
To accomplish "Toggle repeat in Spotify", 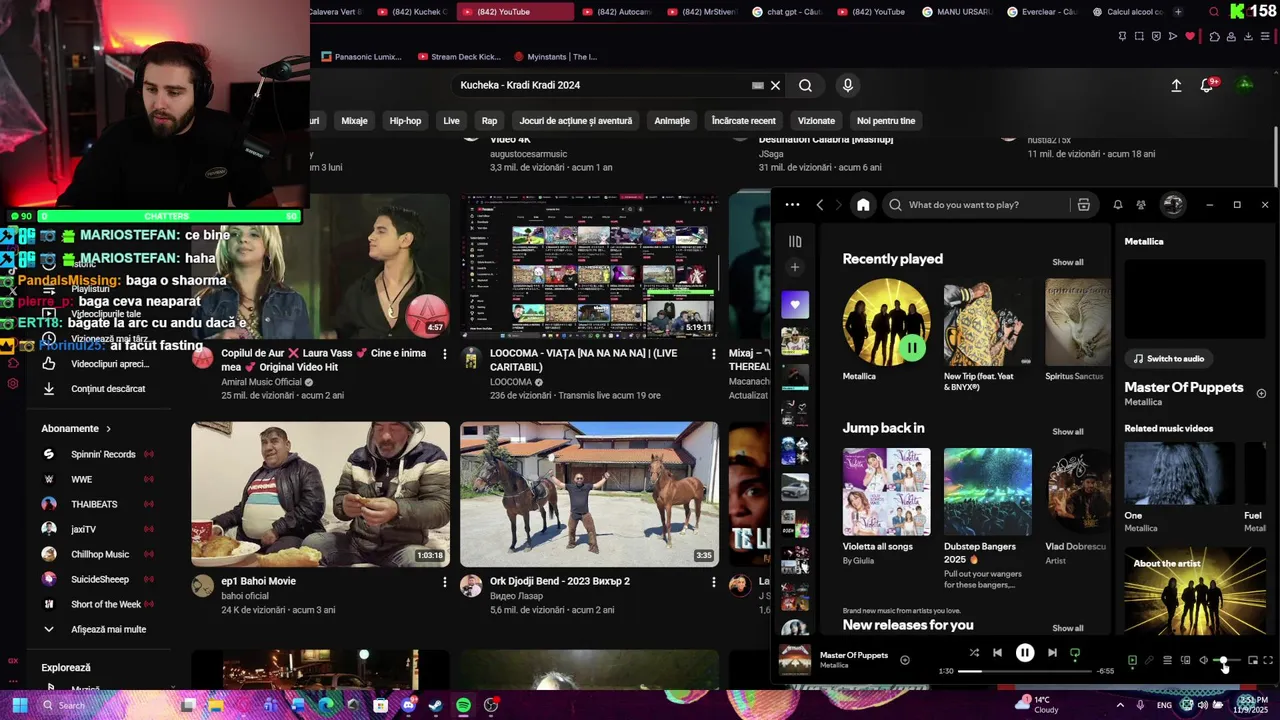I will [x=1075, y=653].
